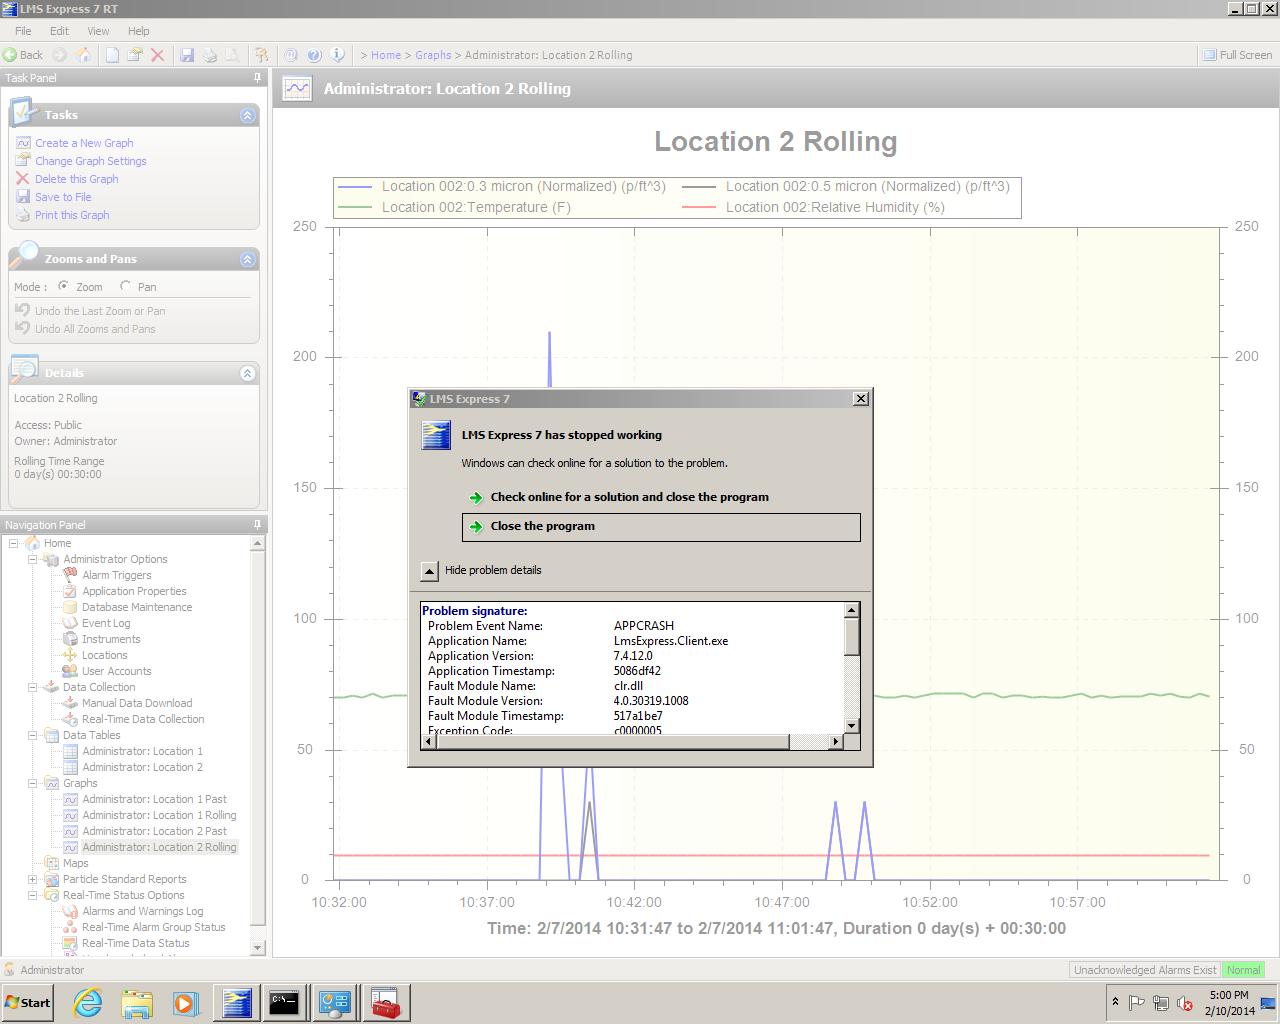Viewport: 1280px width, 1024px height.
Task: Click Save to File link
Action: click(63, 197)
